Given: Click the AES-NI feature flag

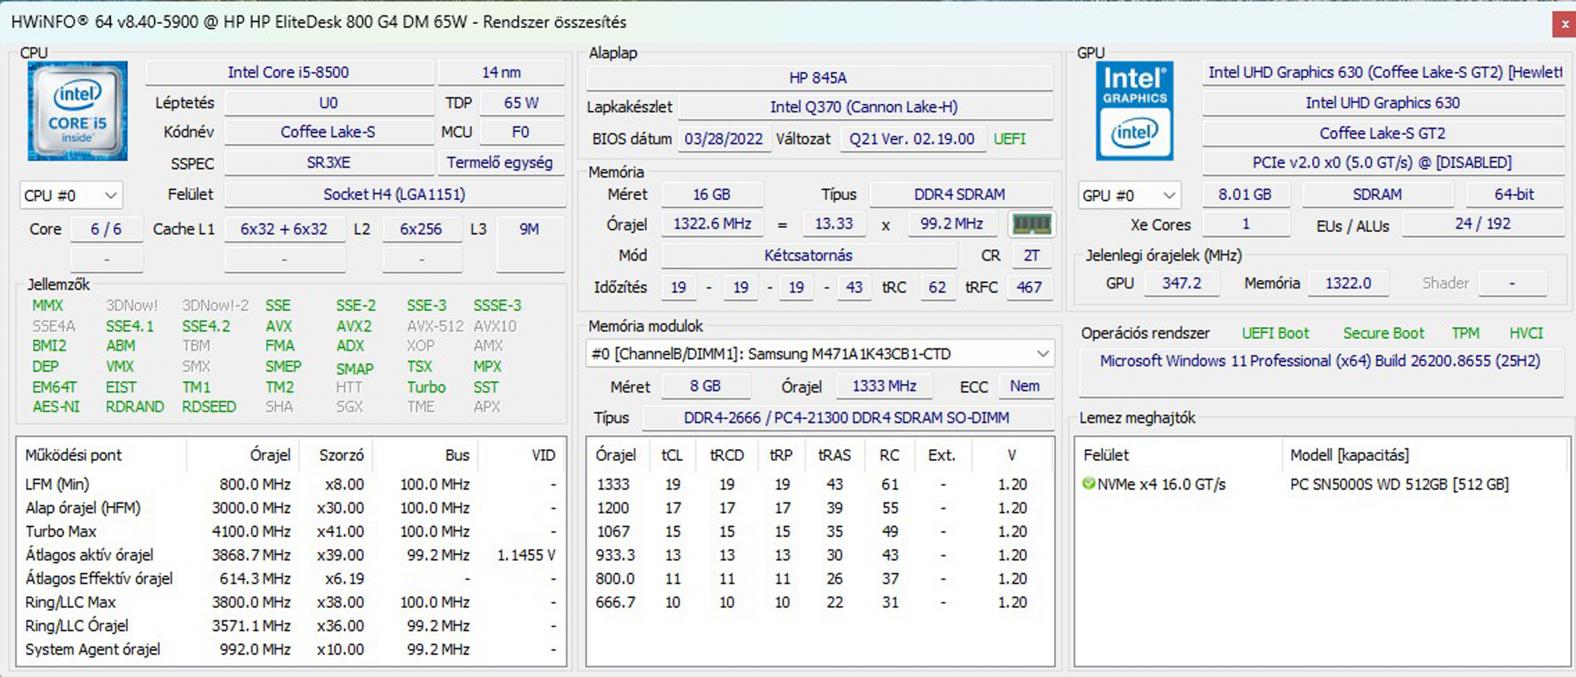Looking at the screenshot, I should tap(56, 407).
